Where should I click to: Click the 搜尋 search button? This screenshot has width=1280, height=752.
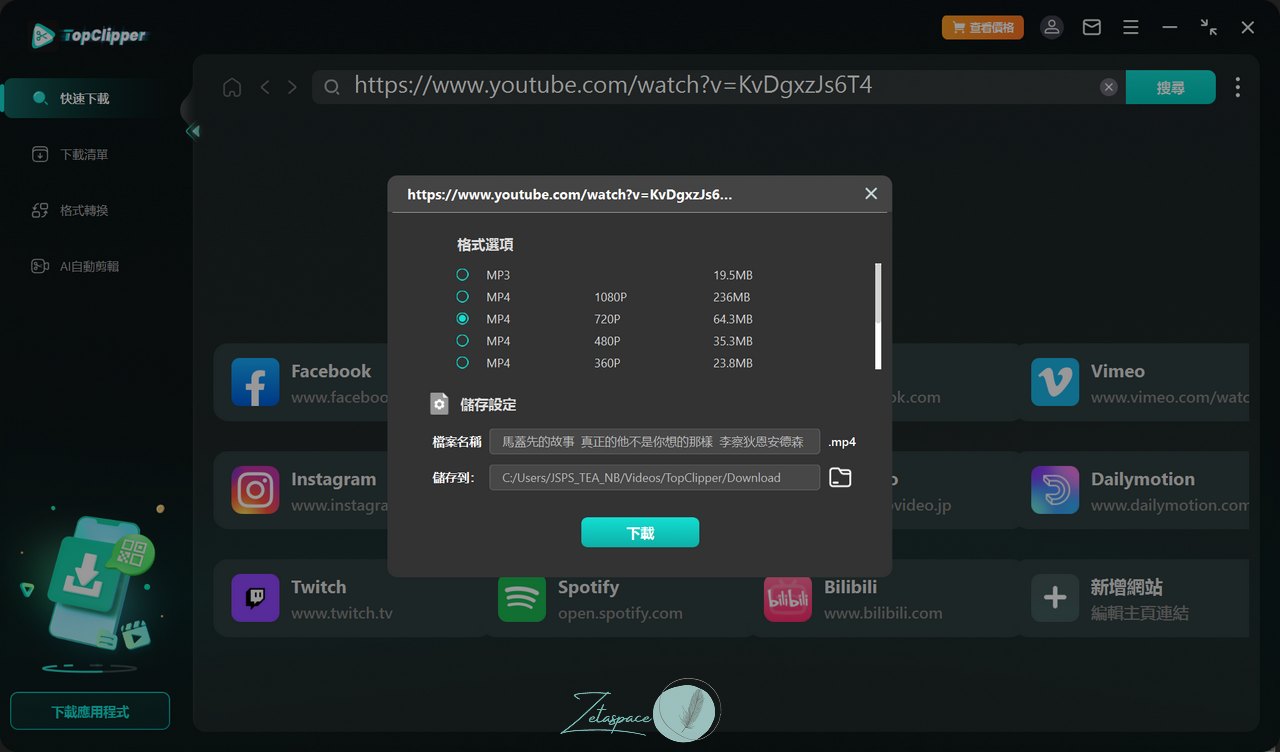click(1171, 87)
